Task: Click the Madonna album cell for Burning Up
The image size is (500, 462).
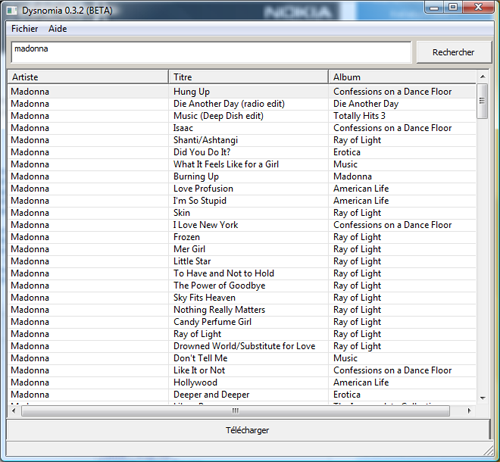Action: (x=353, y=176)
